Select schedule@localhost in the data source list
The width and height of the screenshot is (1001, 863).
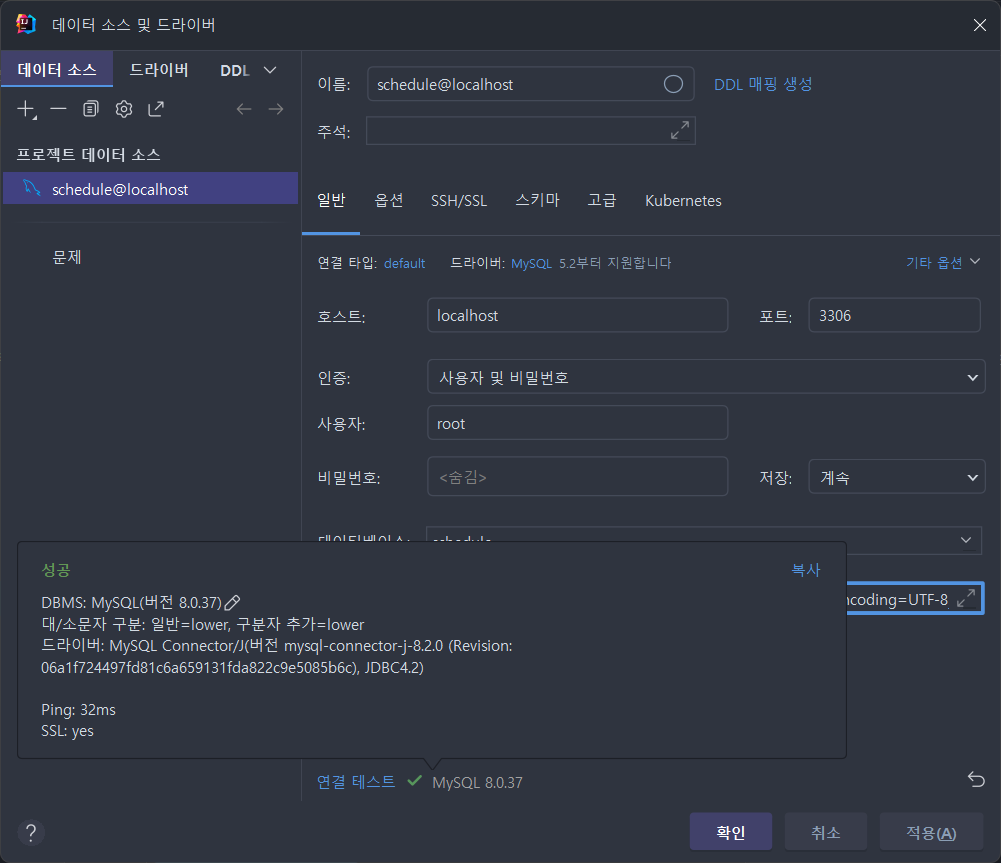tap(151, 188)
